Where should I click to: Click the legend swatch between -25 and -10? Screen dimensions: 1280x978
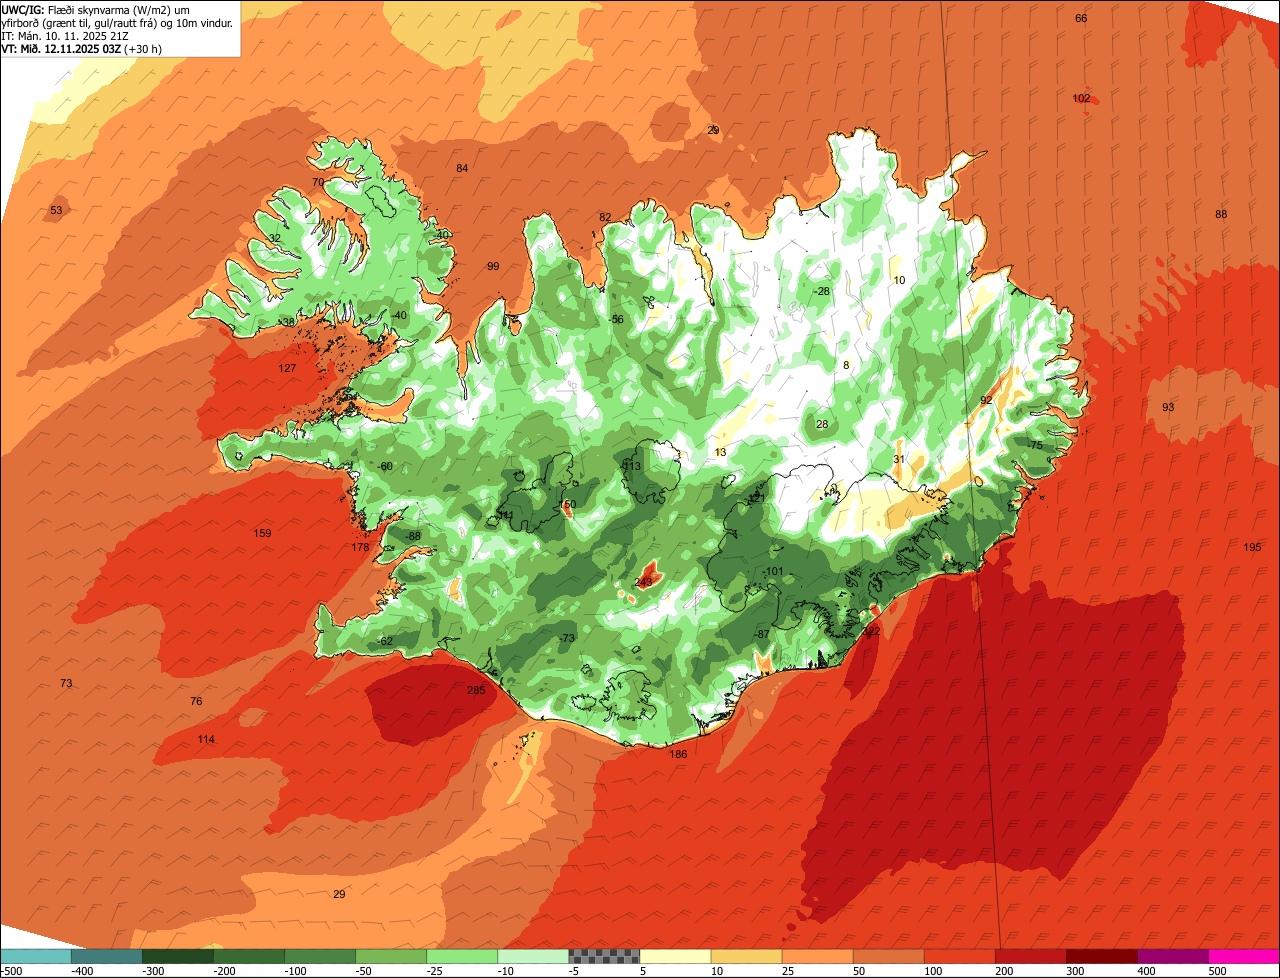pyautogui.click(x=461, y=956)
